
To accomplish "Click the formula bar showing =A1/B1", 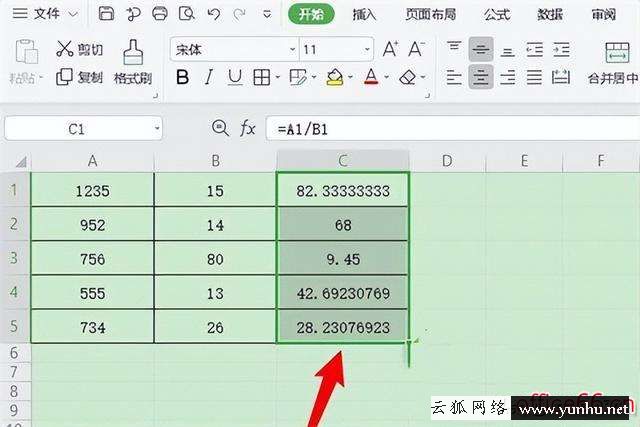I will click(453, 129).
